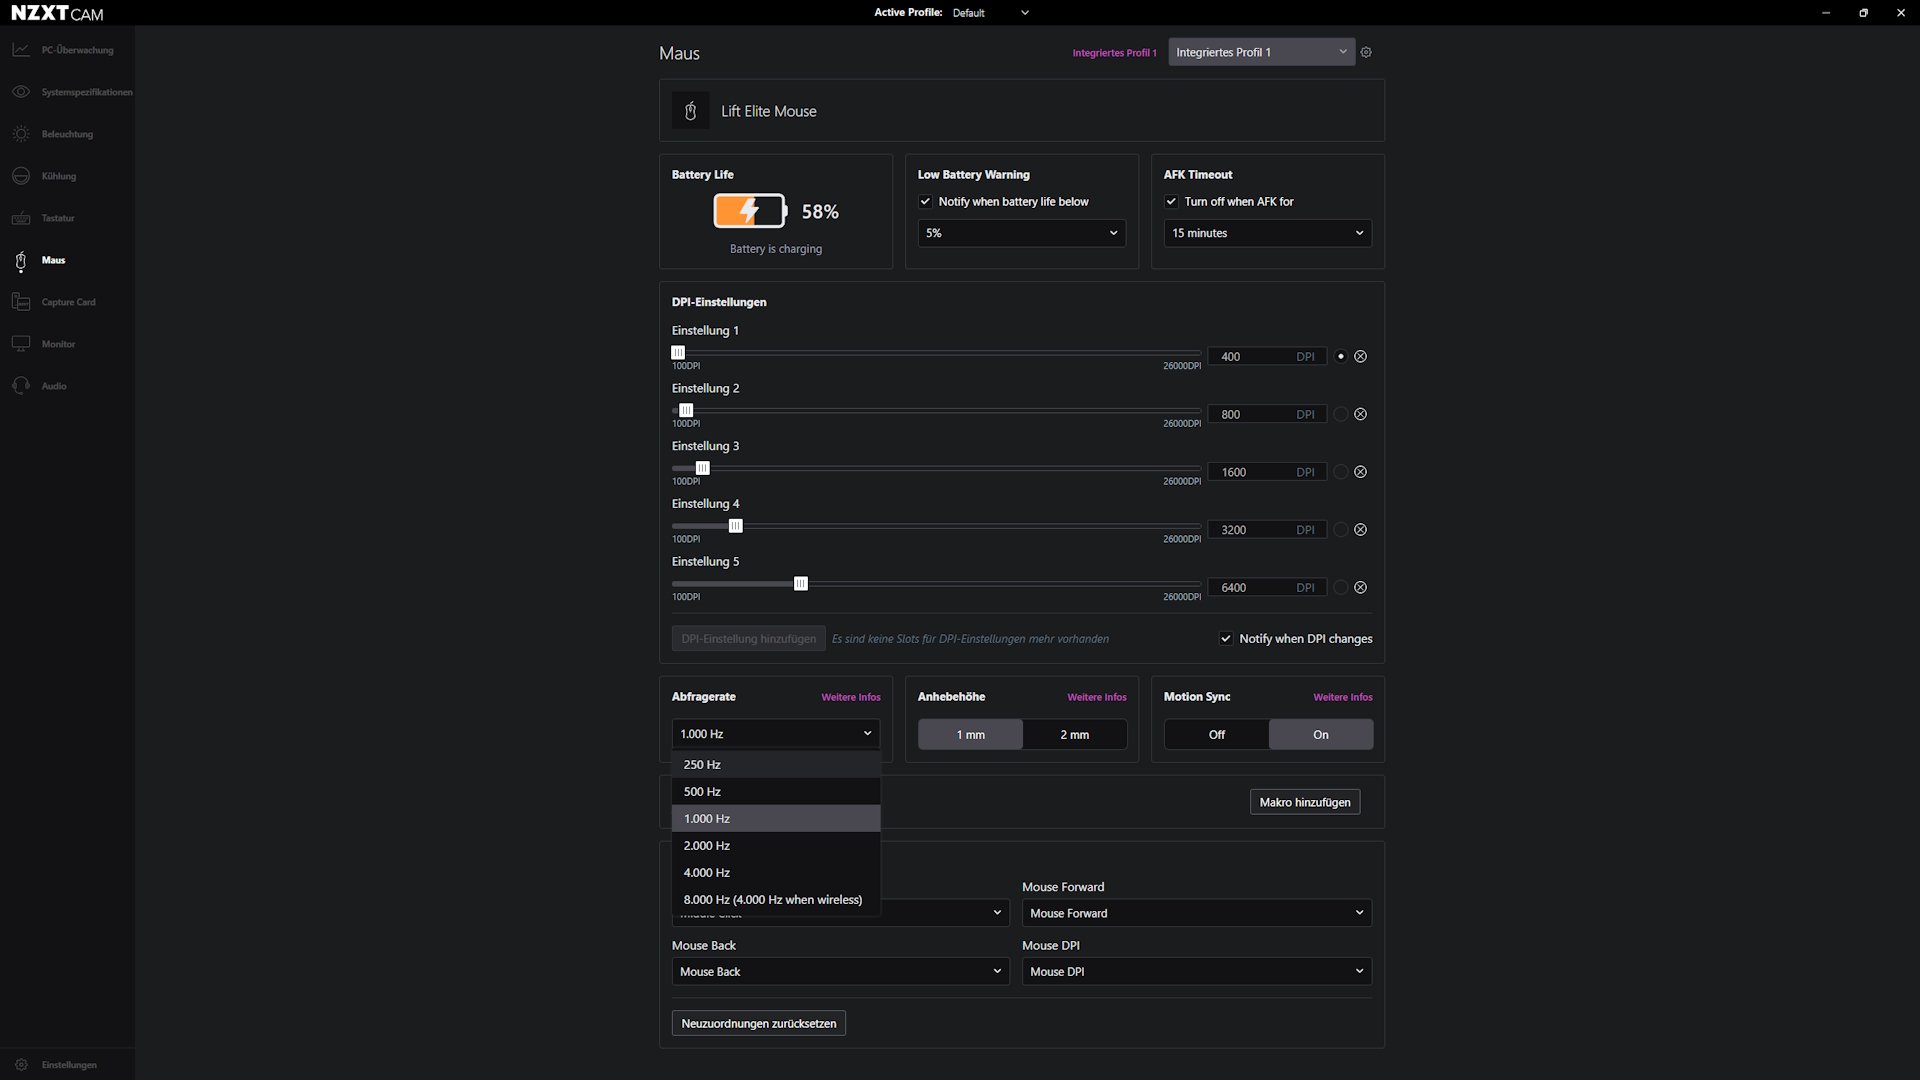This screenshot has height=1080, width=1920.
Task: Select the Kühlung cooling icon
Action: pyautogui.click(x=21, y=176)
